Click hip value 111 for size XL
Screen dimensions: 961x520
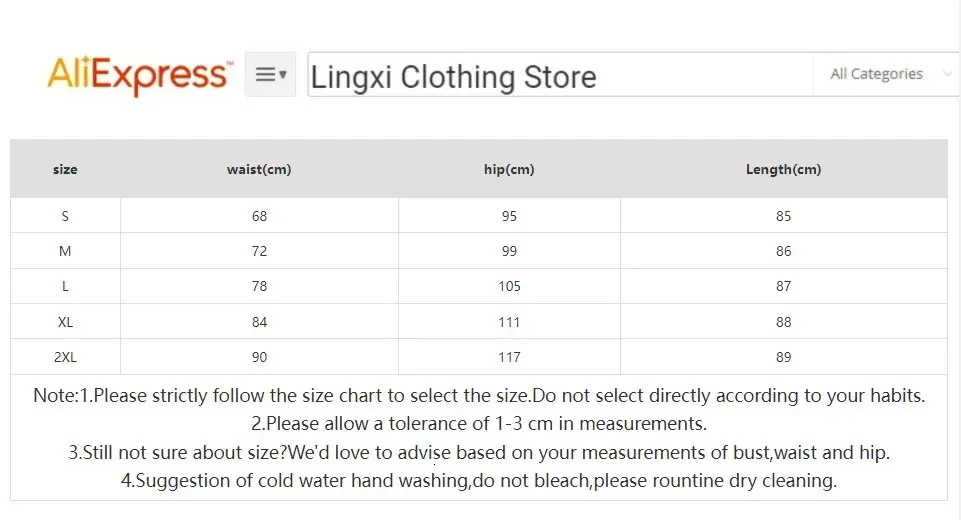pos(509,322)
